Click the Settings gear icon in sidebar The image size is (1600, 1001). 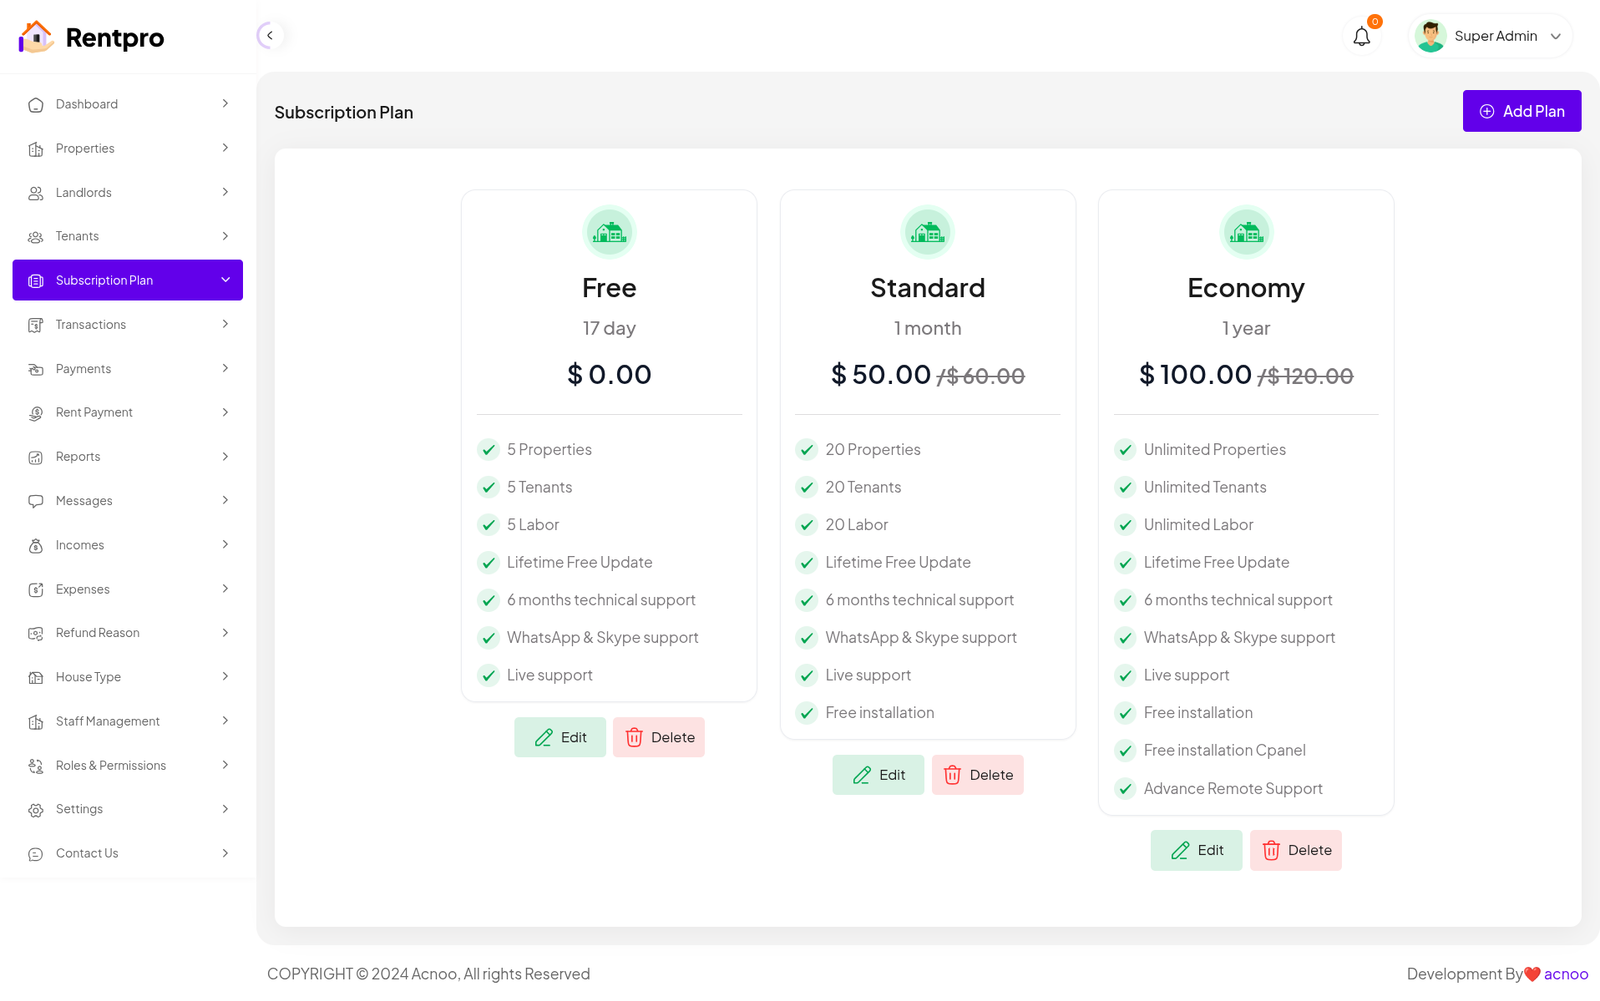point(36,810)
